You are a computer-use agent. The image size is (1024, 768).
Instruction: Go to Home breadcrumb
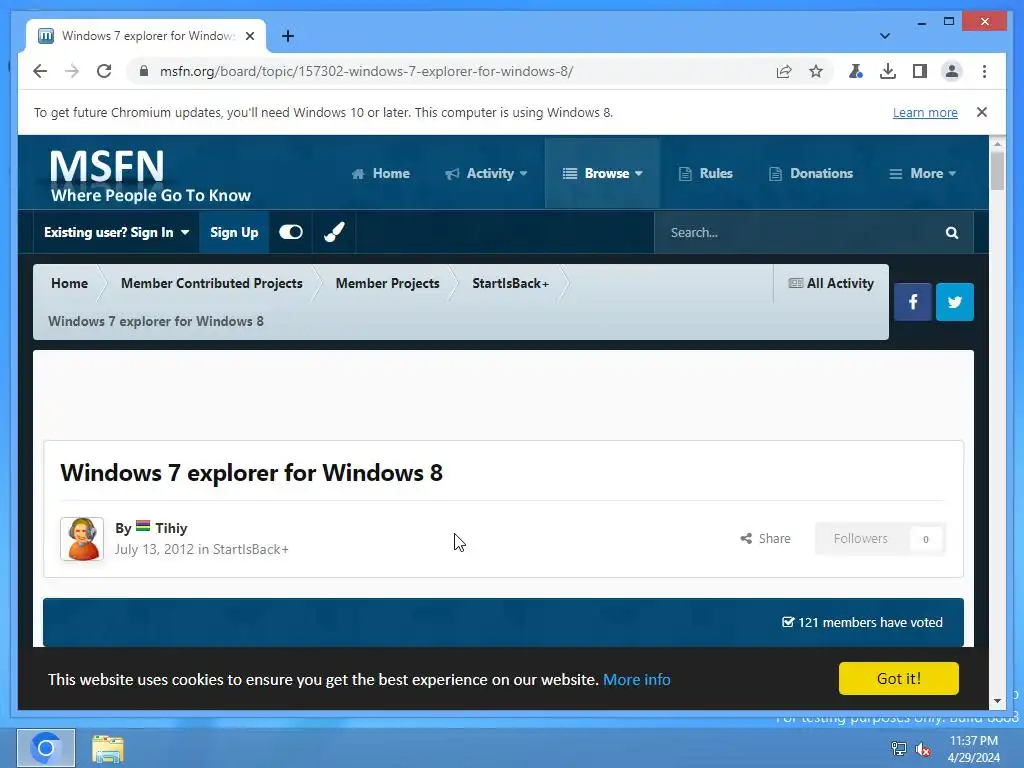tap(69, 283)
